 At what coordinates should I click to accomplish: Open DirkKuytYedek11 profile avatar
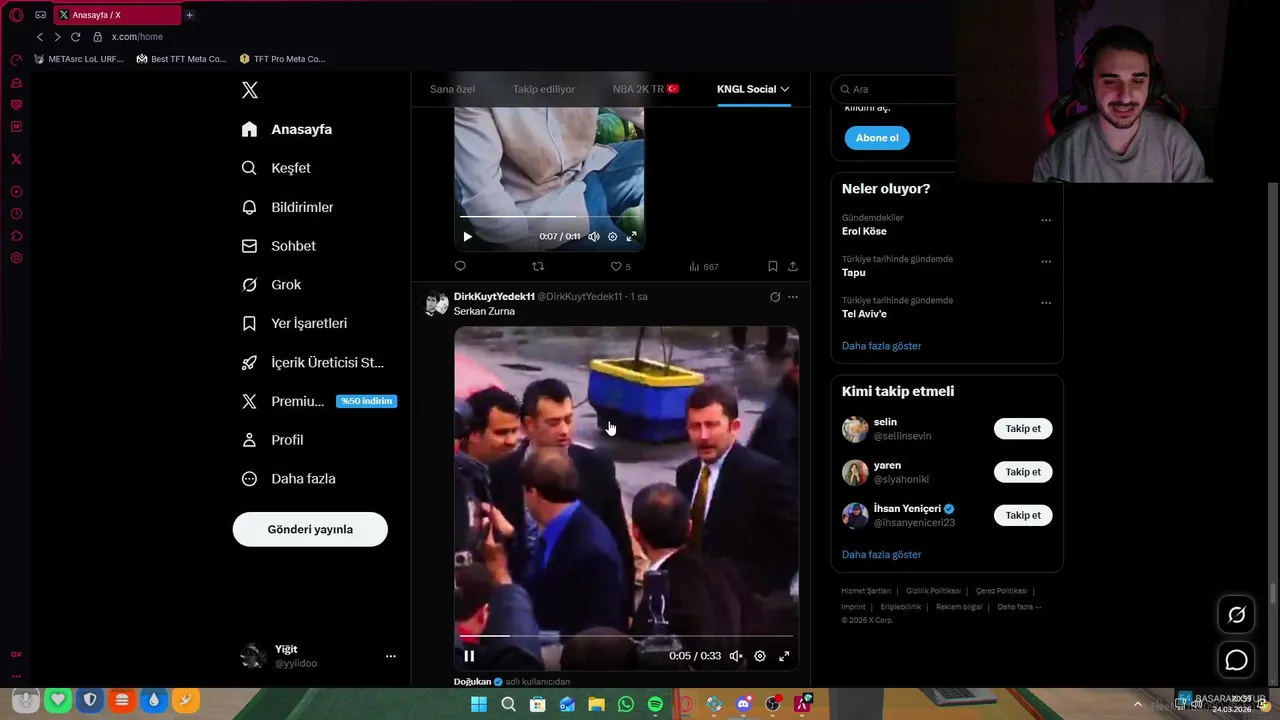[437, 304]
